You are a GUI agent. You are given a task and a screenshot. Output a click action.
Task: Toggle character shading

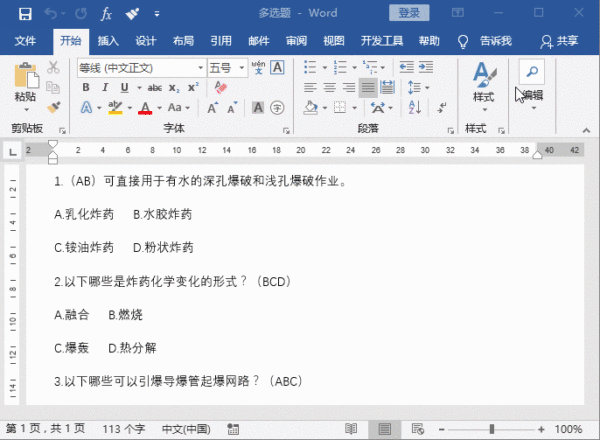coord(258,108)
